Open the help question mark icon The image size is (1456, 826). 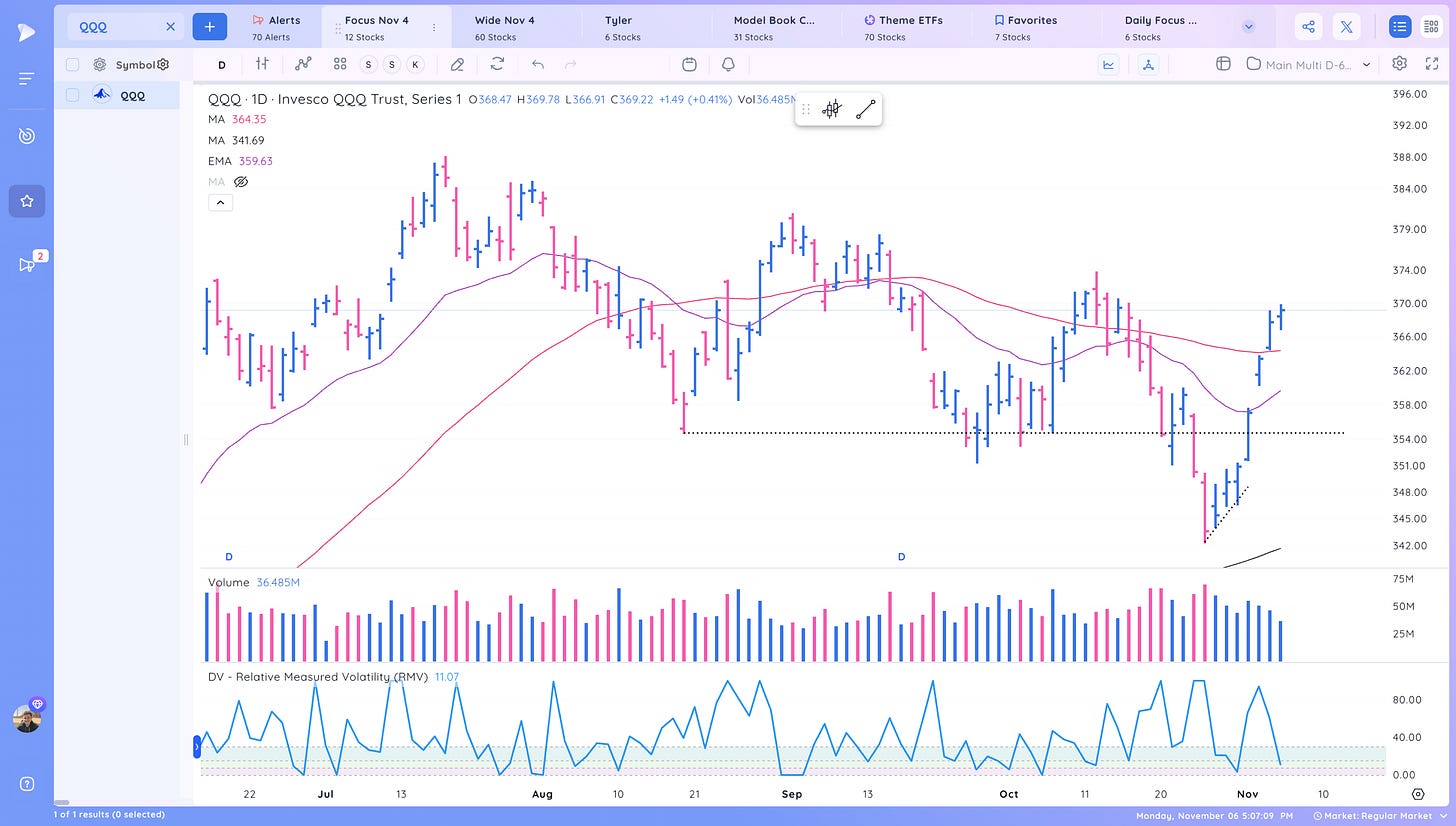coord(27,783)
